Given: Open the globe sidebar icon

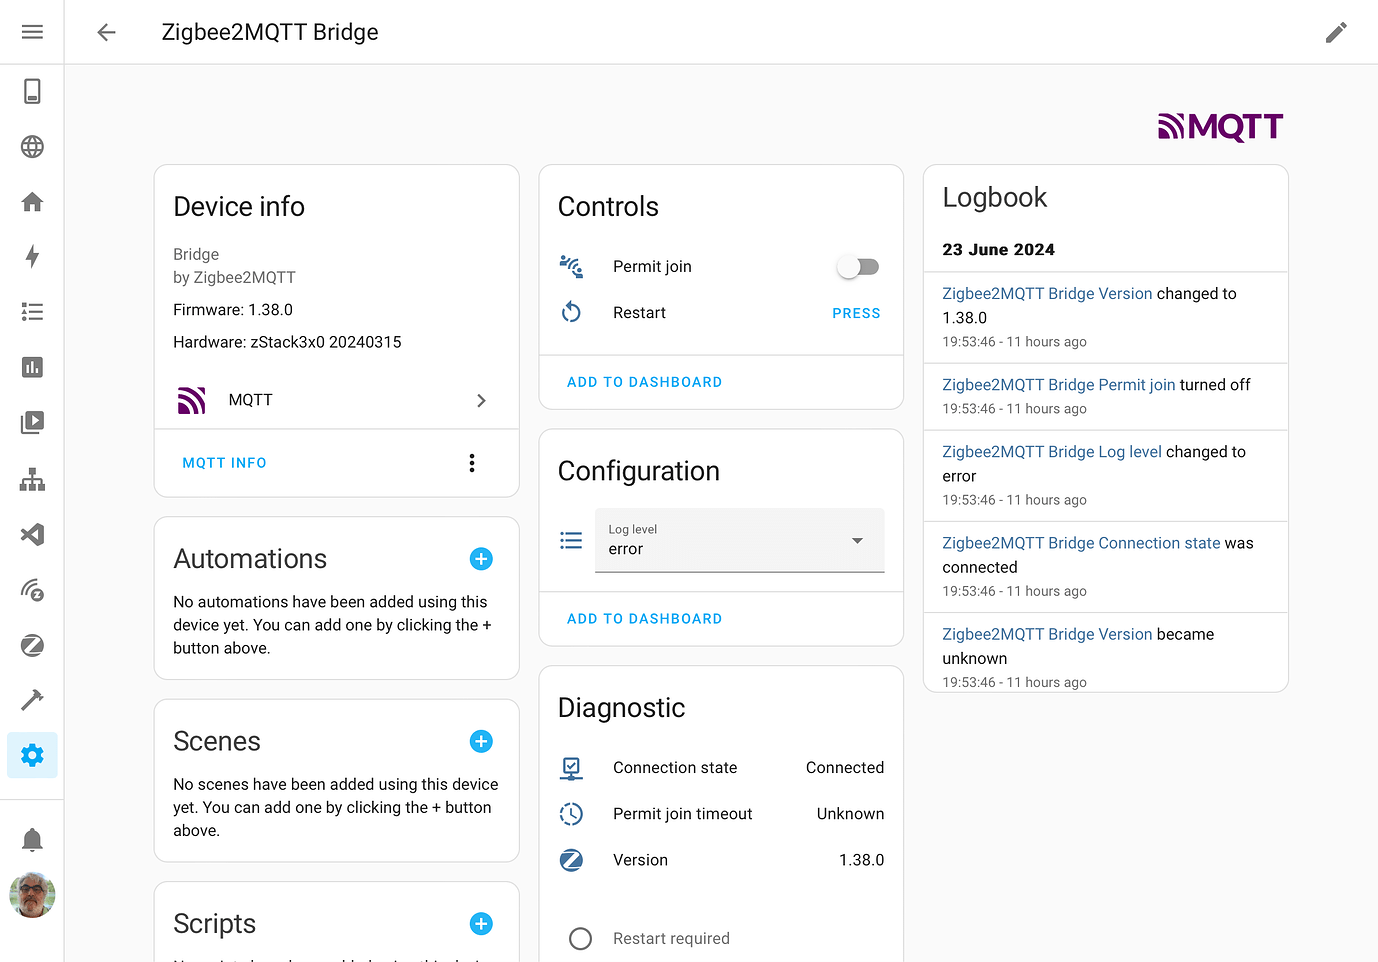Looking at the screenshot, I should click(x=32, y=147).
